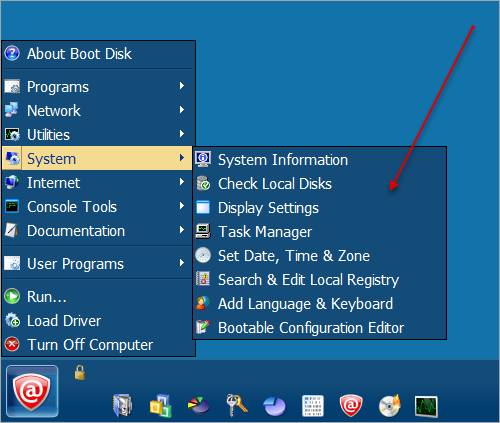Image resolution: width=500 pixels, height=423 pixels.
Task: Click the blue disk pie taskbar icon
Action: pyautogui.click(x=274, y=406)
